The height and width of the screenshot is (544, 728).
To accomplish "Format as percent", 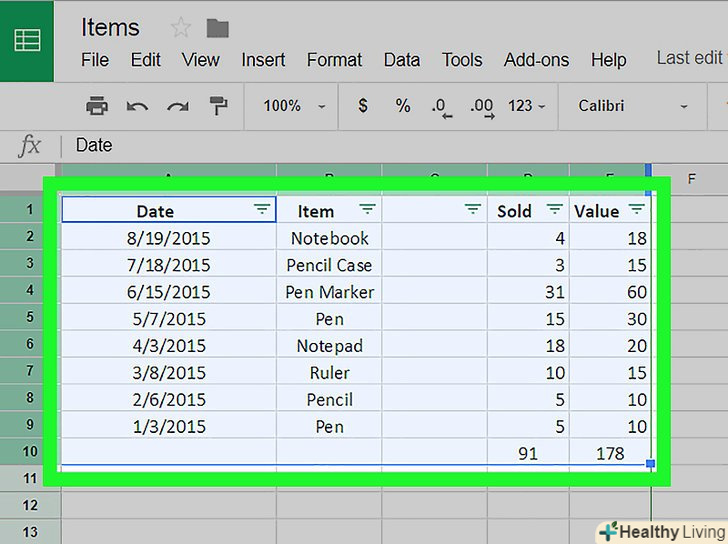I will pyautogui.click(x=403, y=106).
